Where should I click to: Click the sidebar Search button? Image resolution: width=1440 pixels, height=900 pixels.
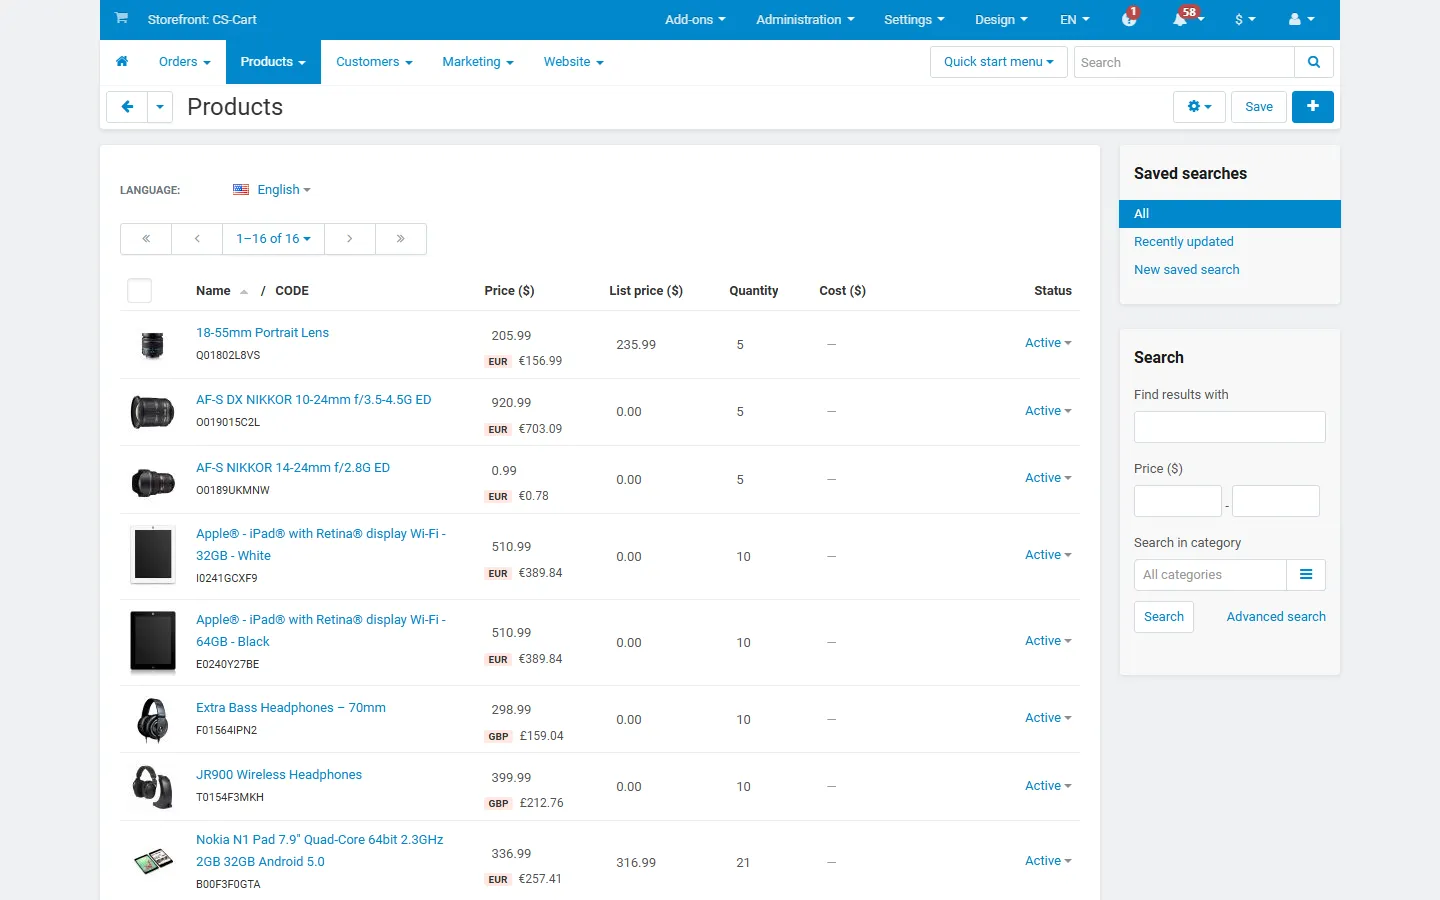pyautogui.click(x=1164, y=617)
